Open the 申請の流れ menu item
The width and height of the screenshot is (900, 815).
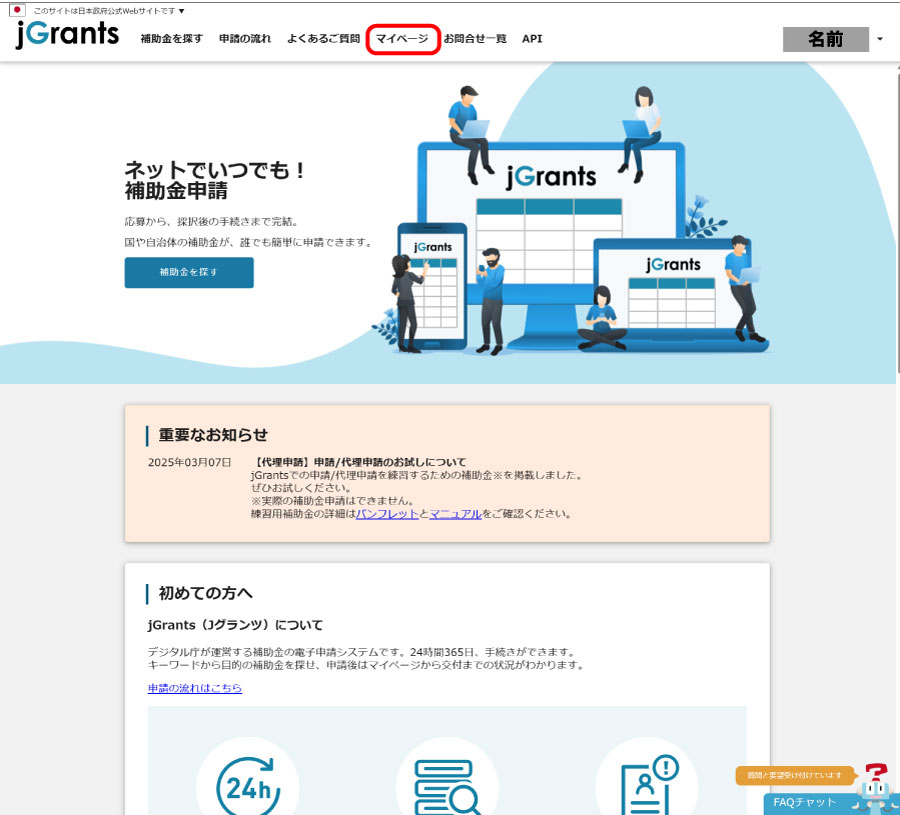245,38
